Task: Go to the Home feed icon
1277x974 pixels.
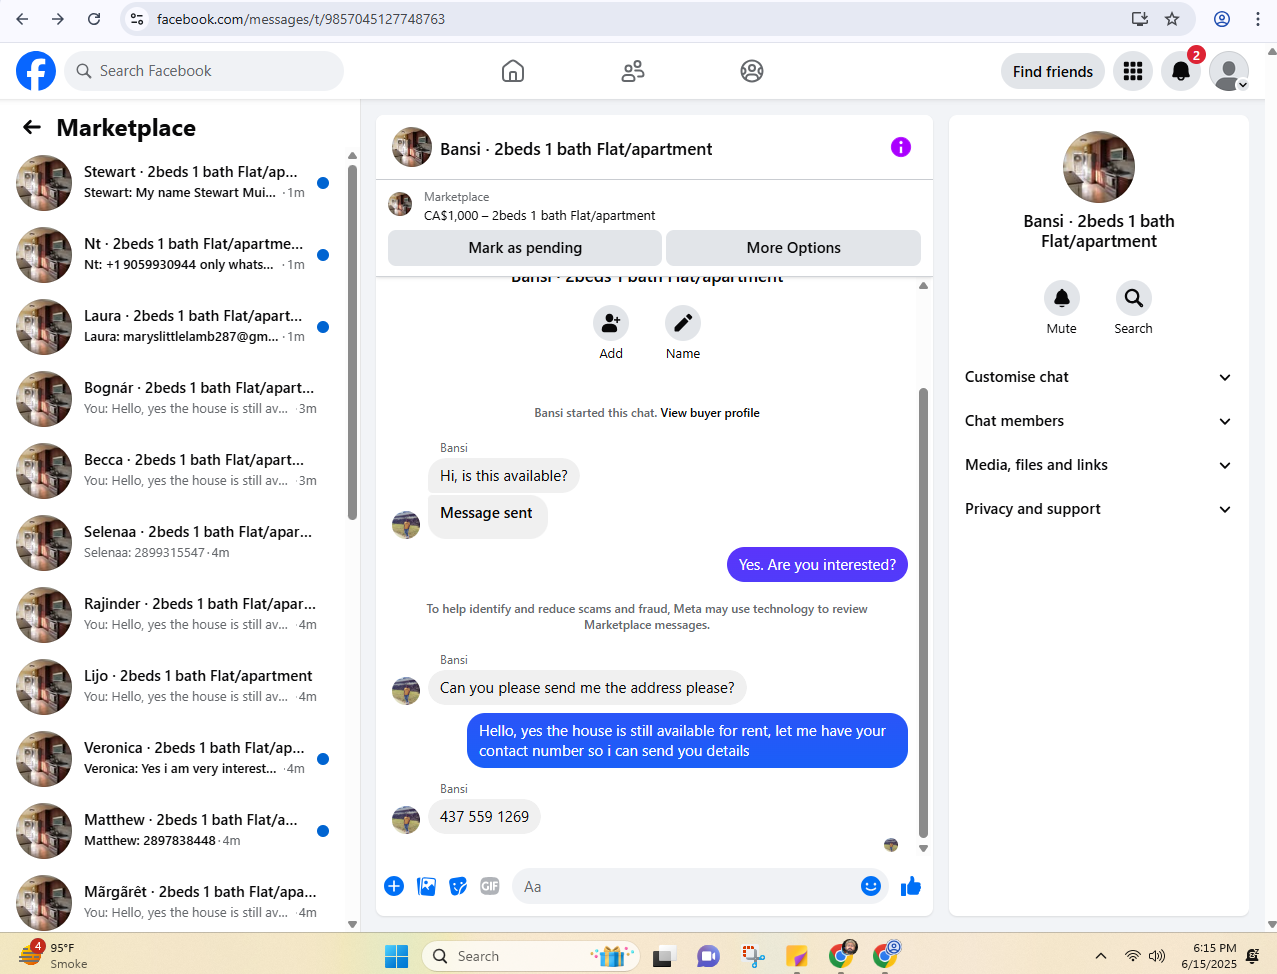Action: click(x=513, y=71)
